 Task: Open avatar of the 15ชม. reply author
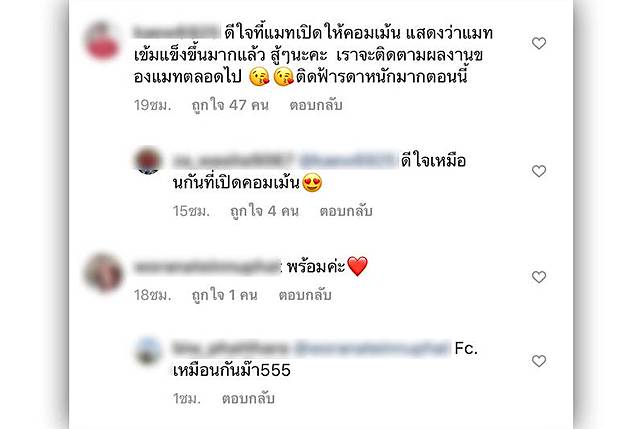(148, 160)
